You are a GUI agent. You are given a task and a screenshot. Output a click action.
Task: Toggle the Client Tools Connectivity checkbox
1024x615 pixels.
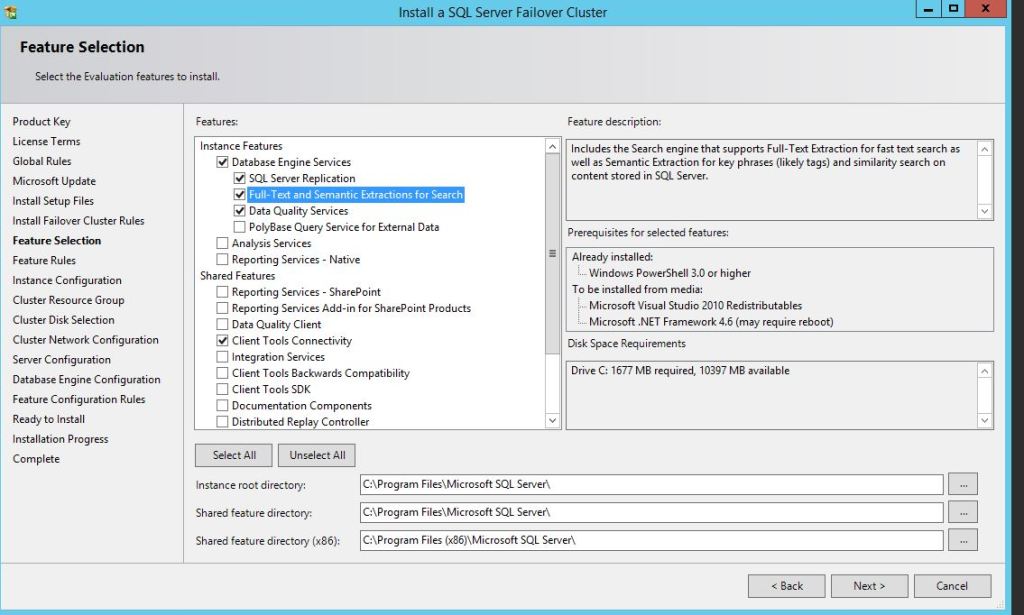pyautogui.click(x=223, y=341)
